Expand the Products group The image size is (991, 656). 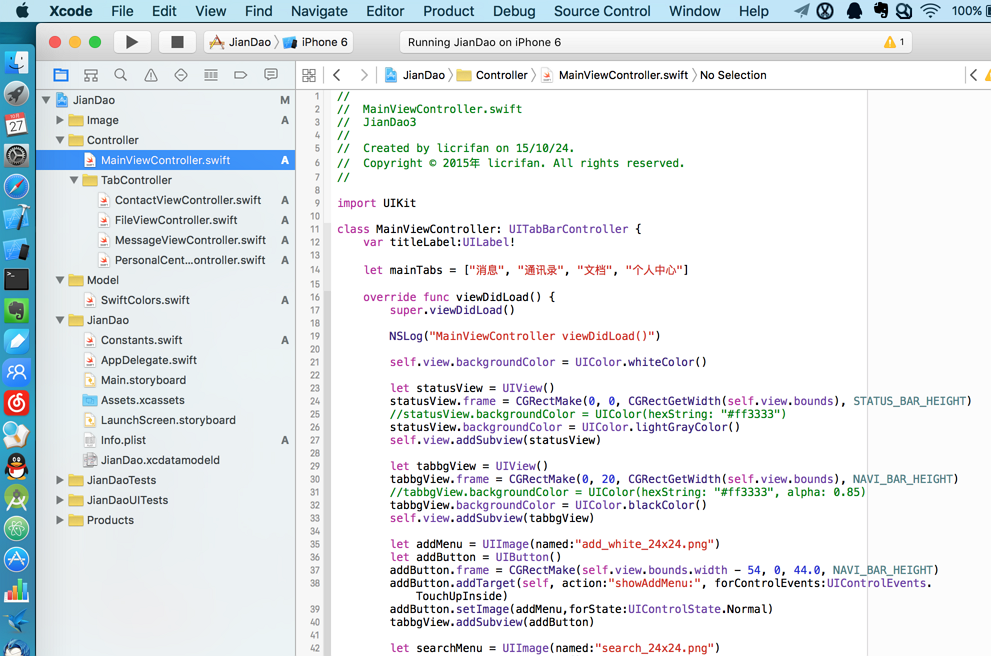[60, 520]
